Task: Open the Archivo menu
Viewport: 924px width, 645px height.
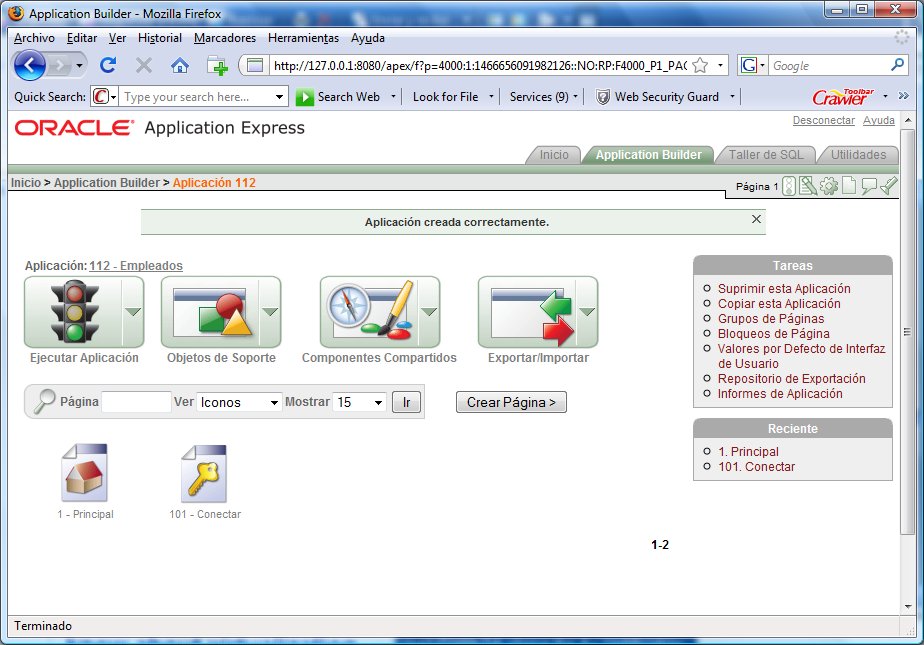Action: pyautogui.click(x=34, y=38)
